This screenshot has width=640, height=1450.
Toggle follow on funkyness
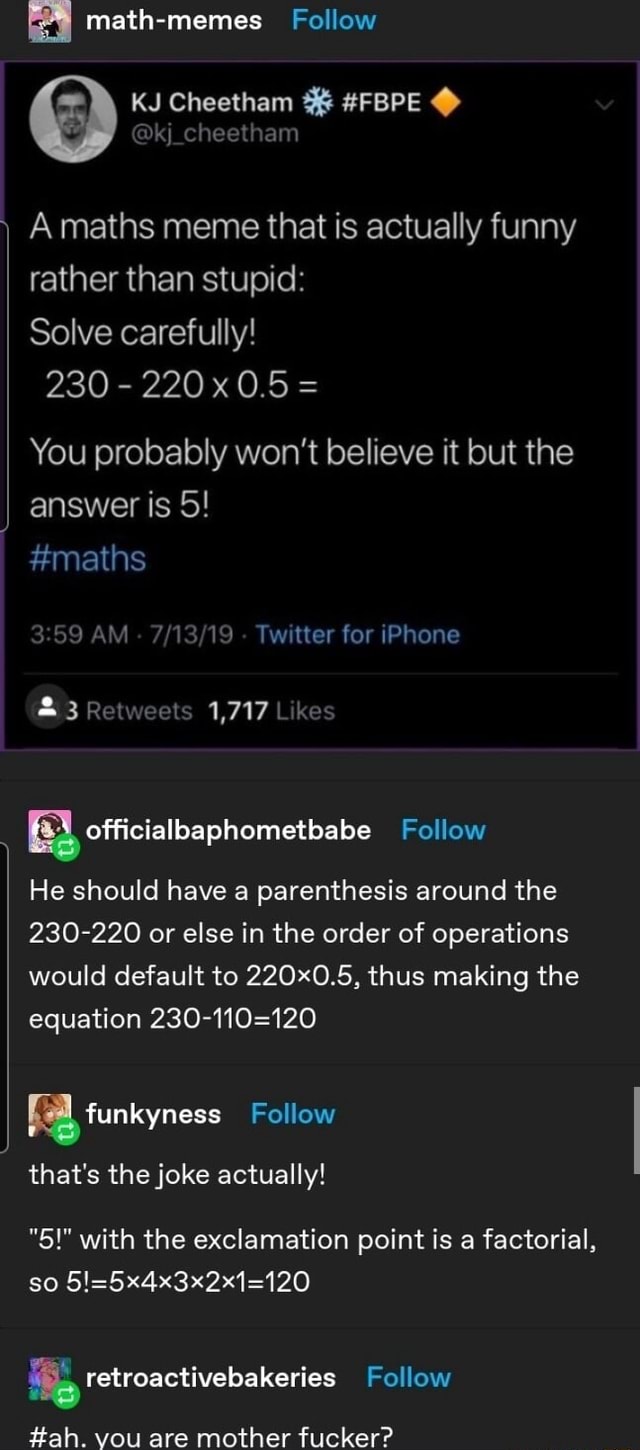pyautogui.click(x=292, y=1113)
